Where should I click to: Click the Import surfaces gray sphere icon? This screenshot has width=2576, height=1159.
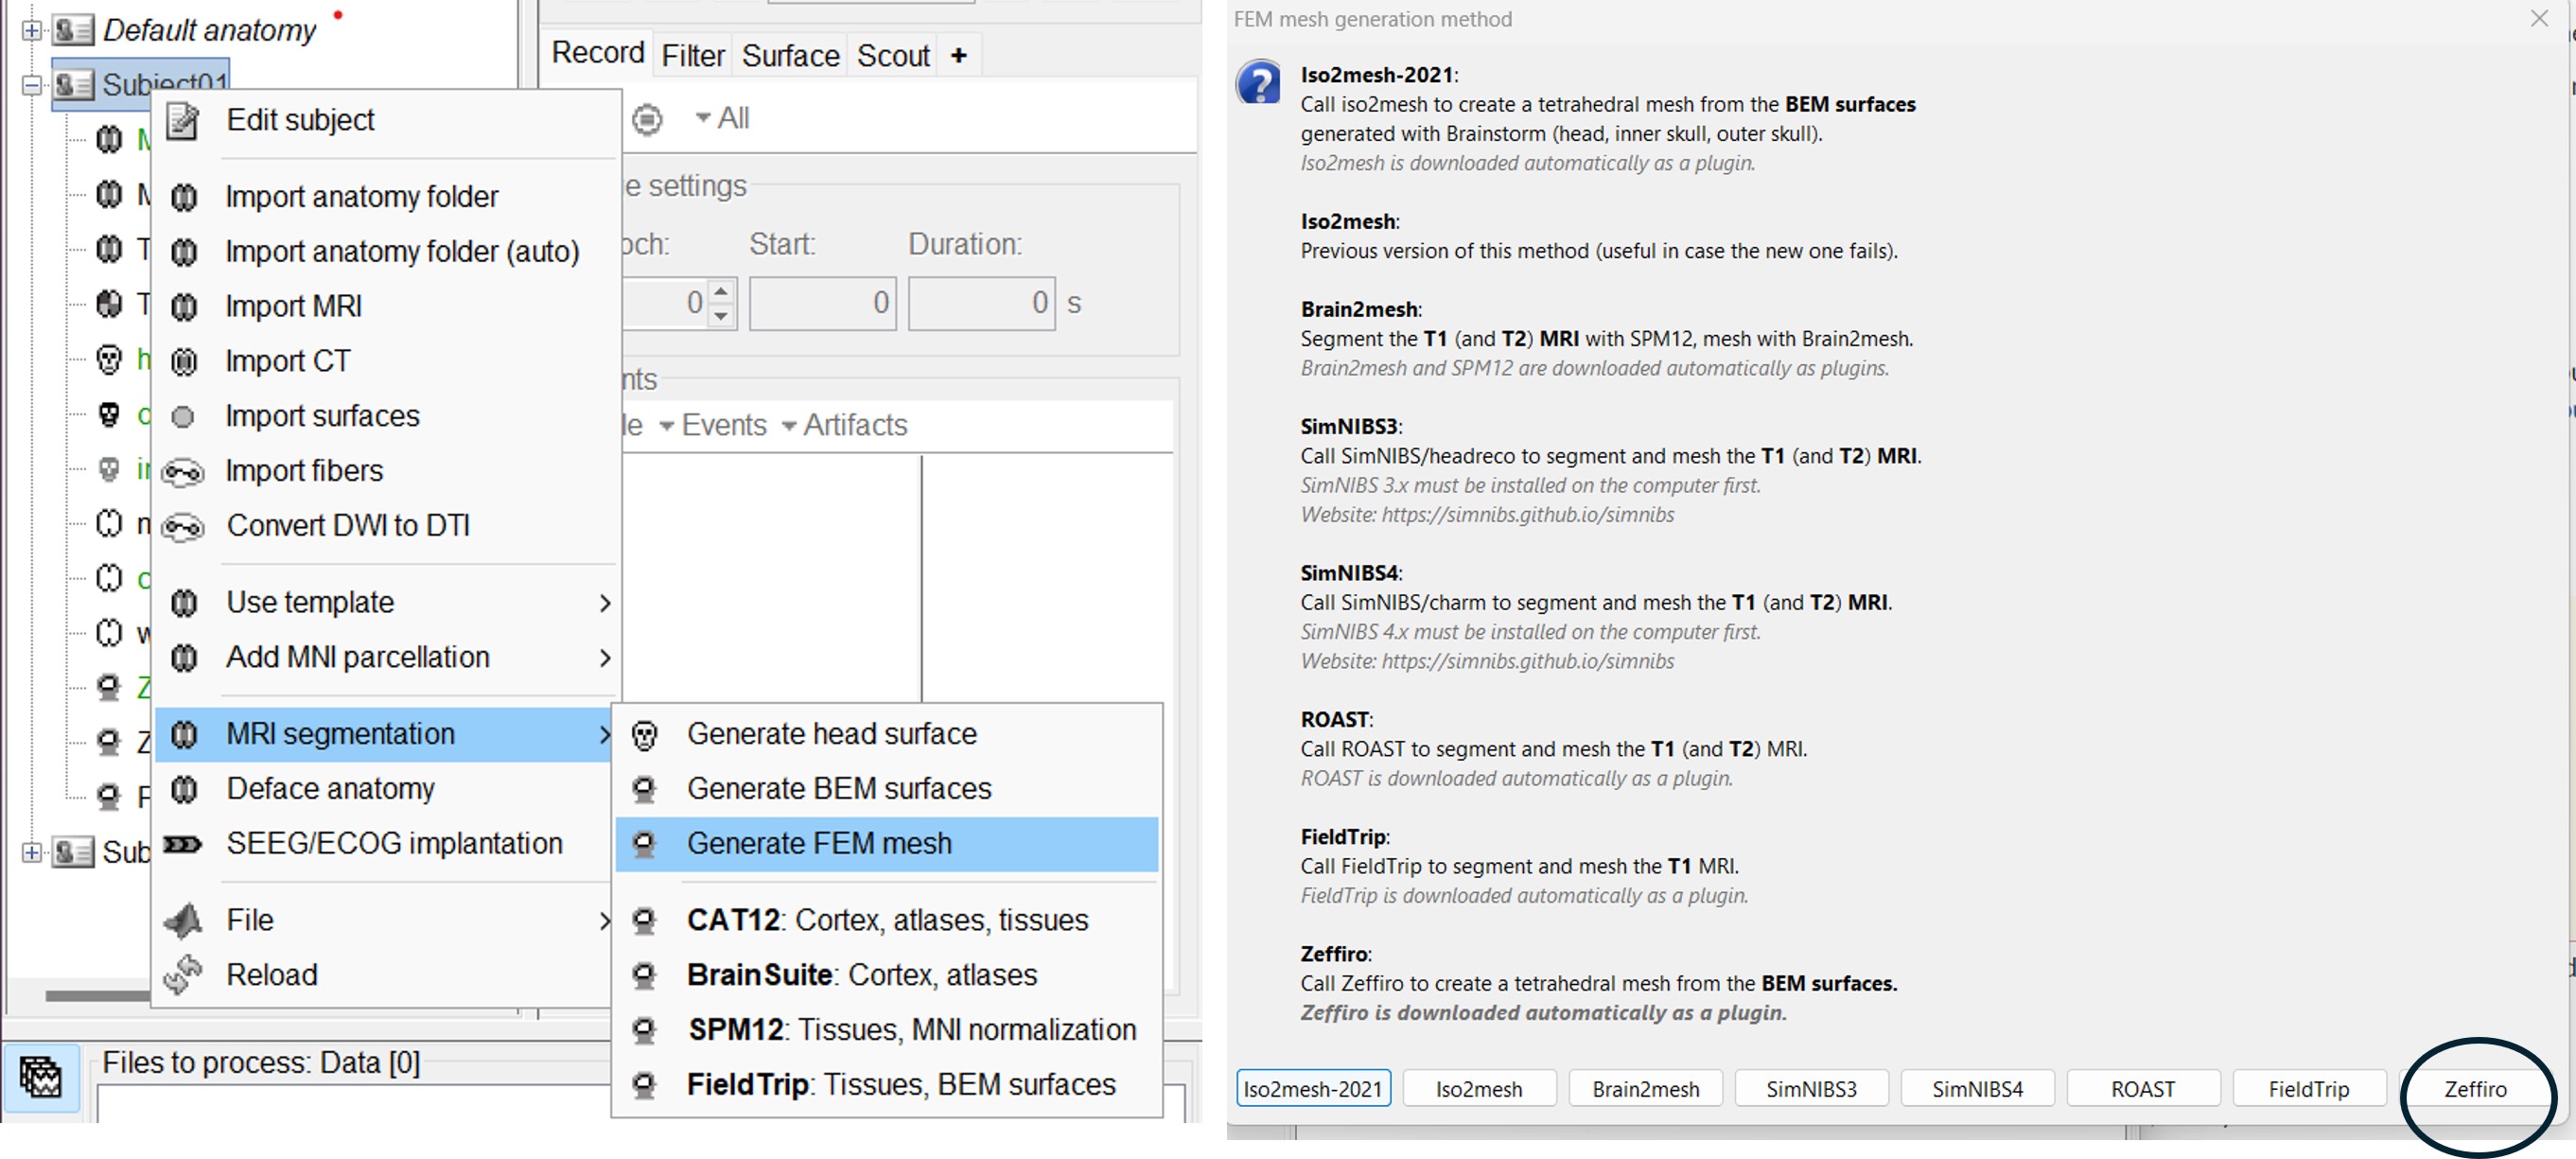coord(182,417)
